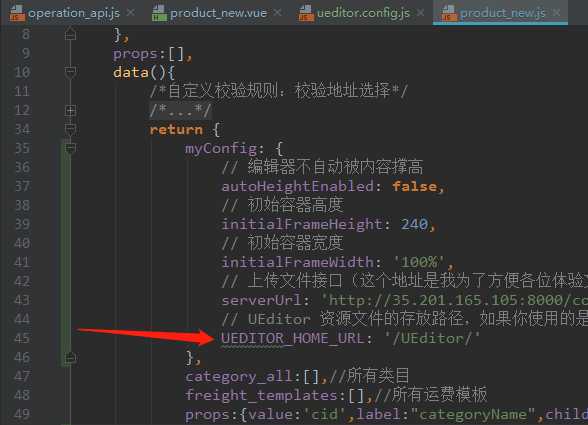This screenshot has width=588, height=425.
Task: Click the JS file icon on ueditor.config.js tab
Action: [306, 13]
